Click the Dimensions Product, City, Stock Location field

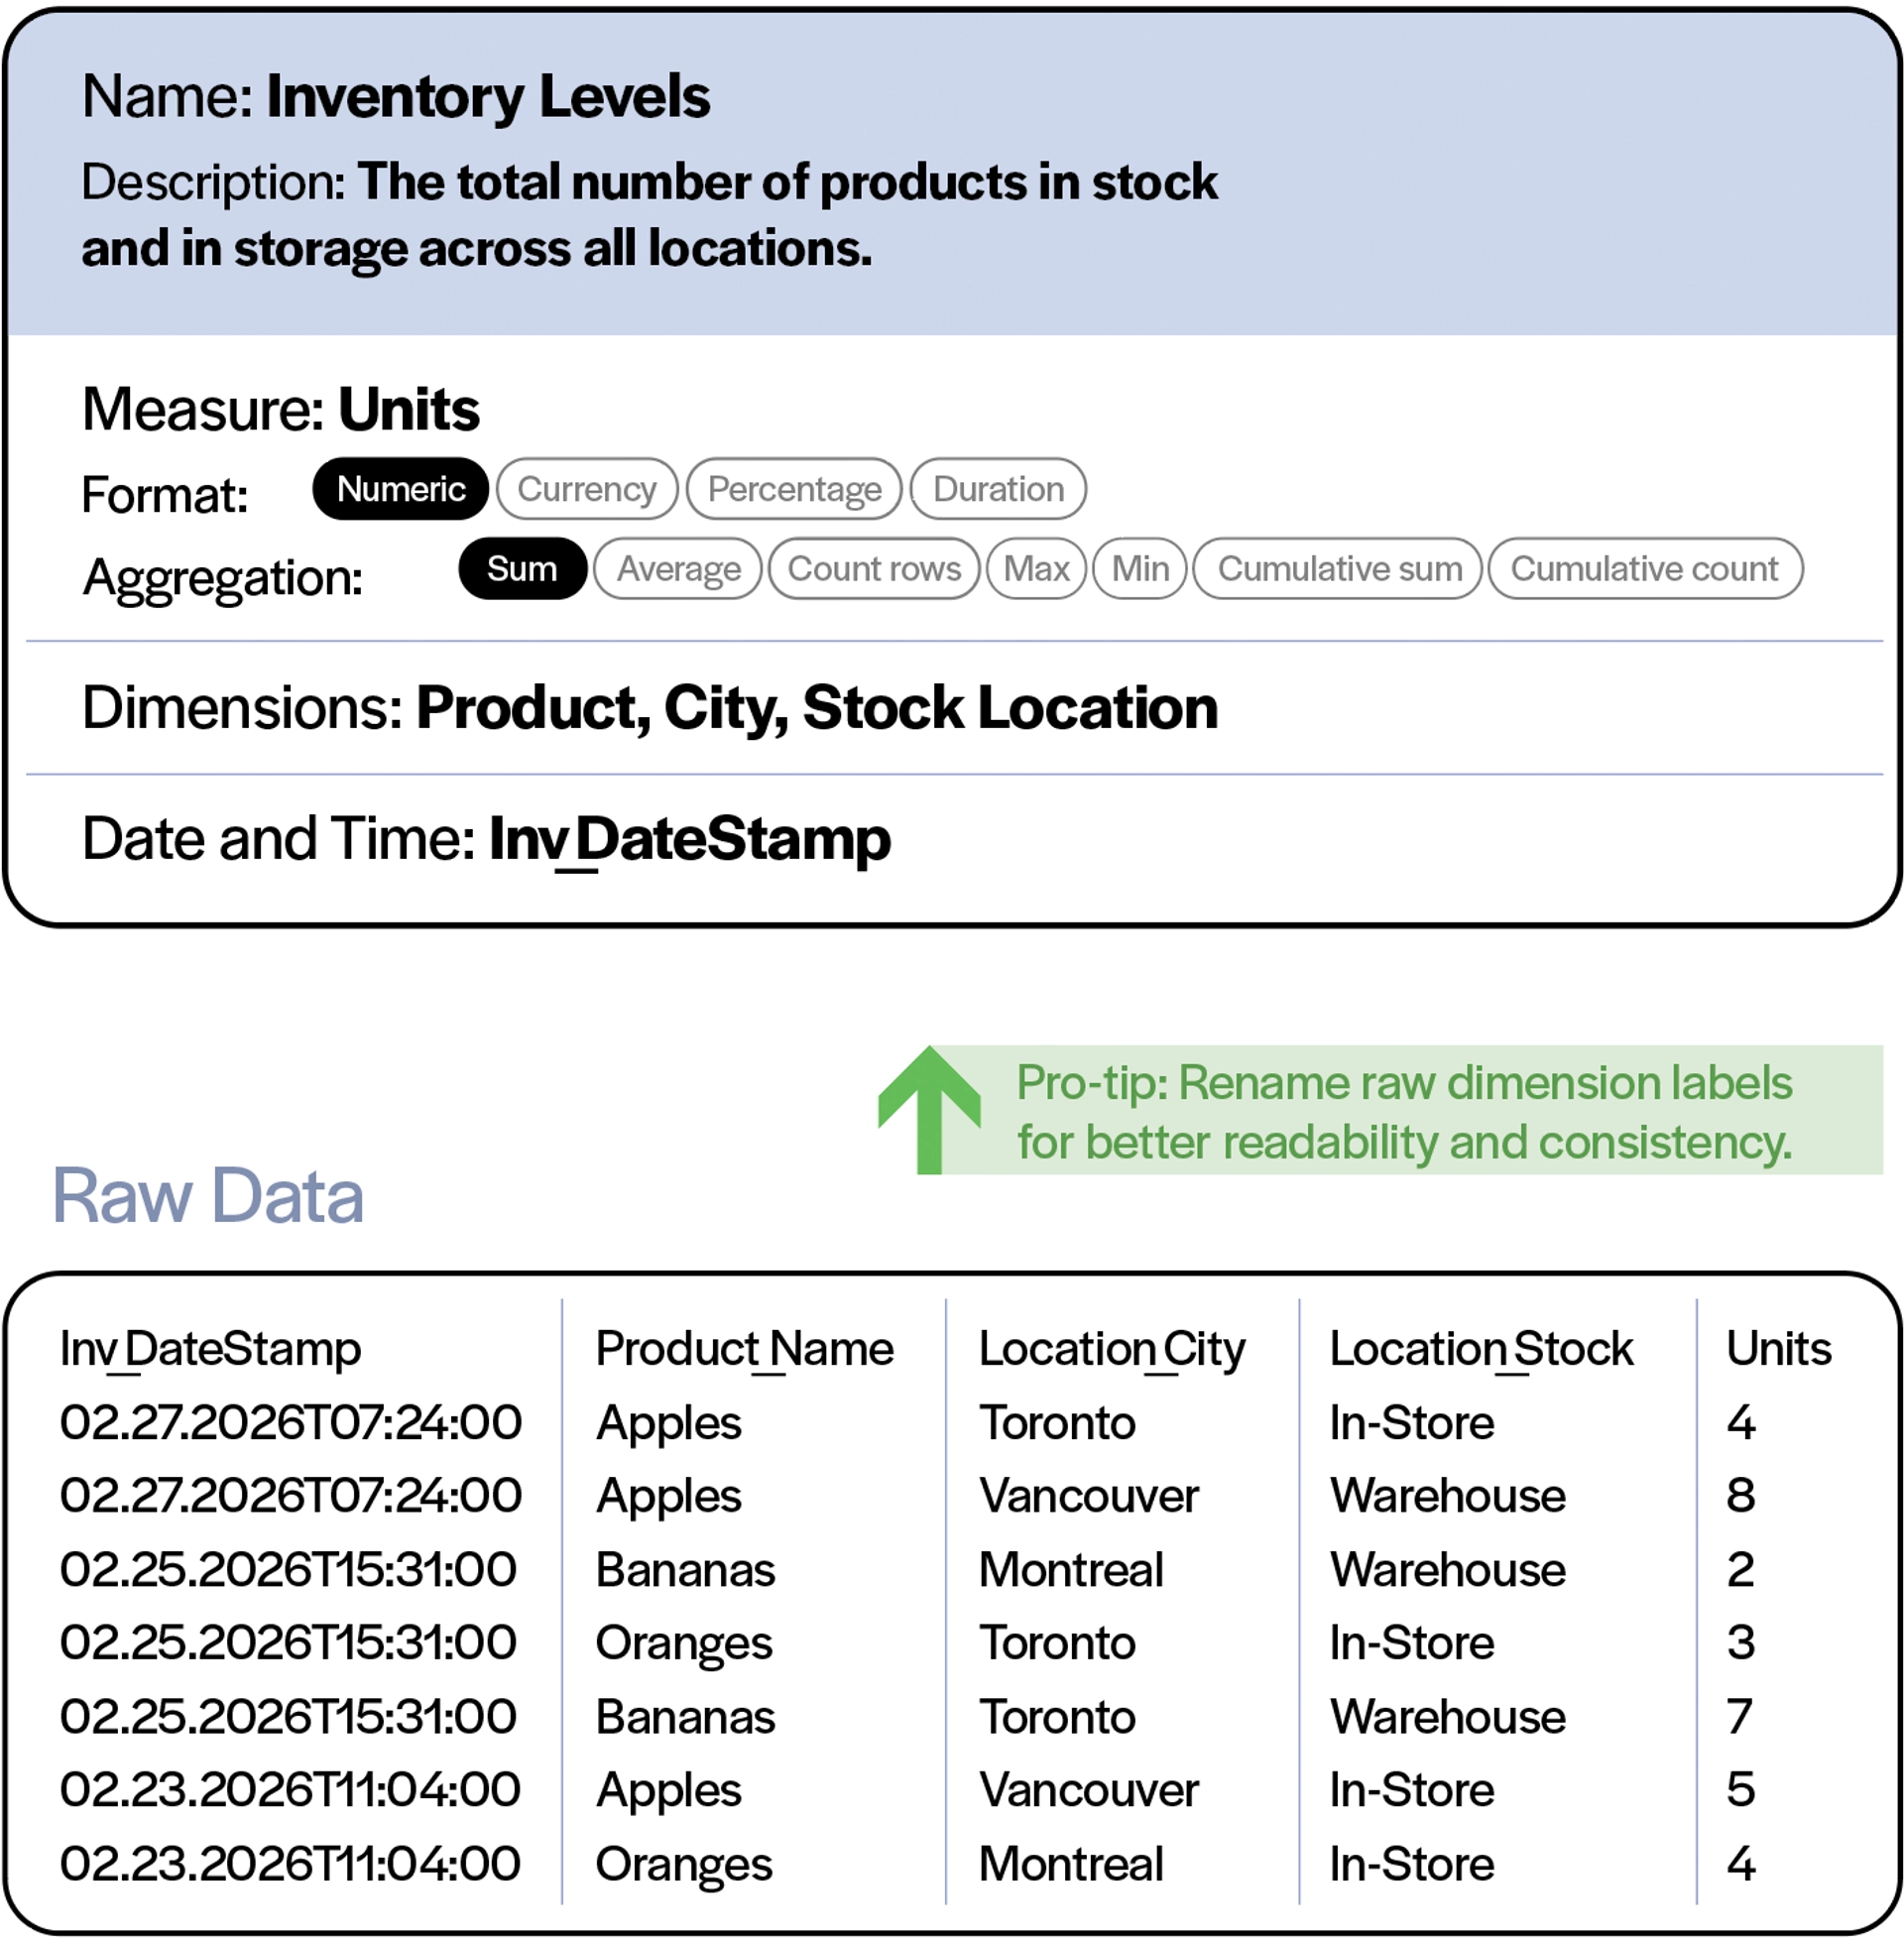click(x=816, y=708)
